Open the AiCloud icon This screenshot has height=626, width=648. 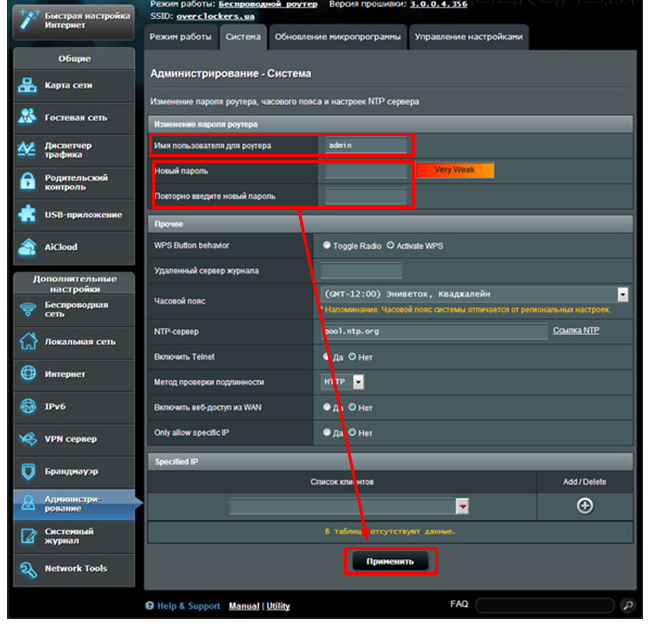click(27, 247)
